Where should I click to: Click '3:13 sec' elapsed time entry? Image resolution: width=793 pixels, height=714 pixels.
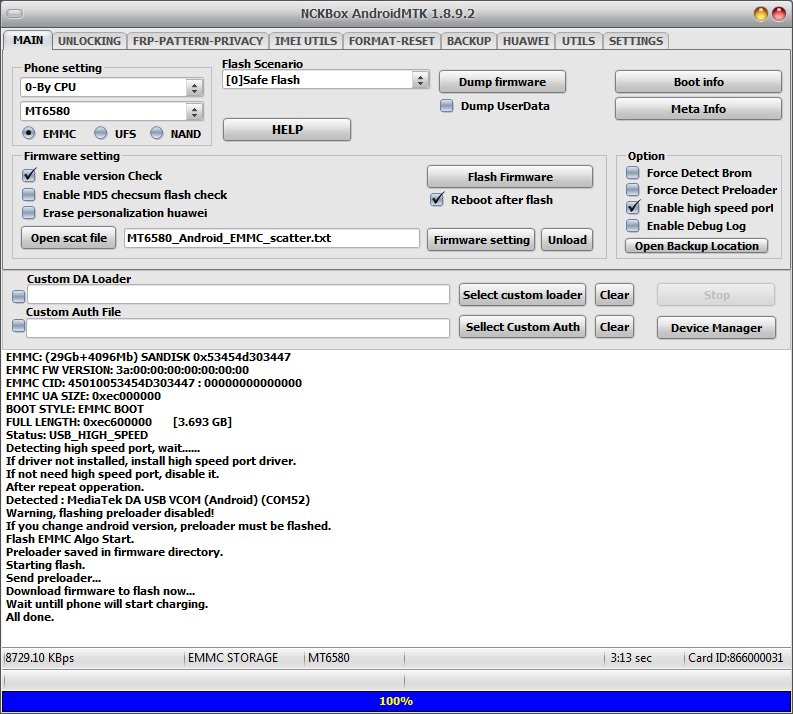(631, 658)
